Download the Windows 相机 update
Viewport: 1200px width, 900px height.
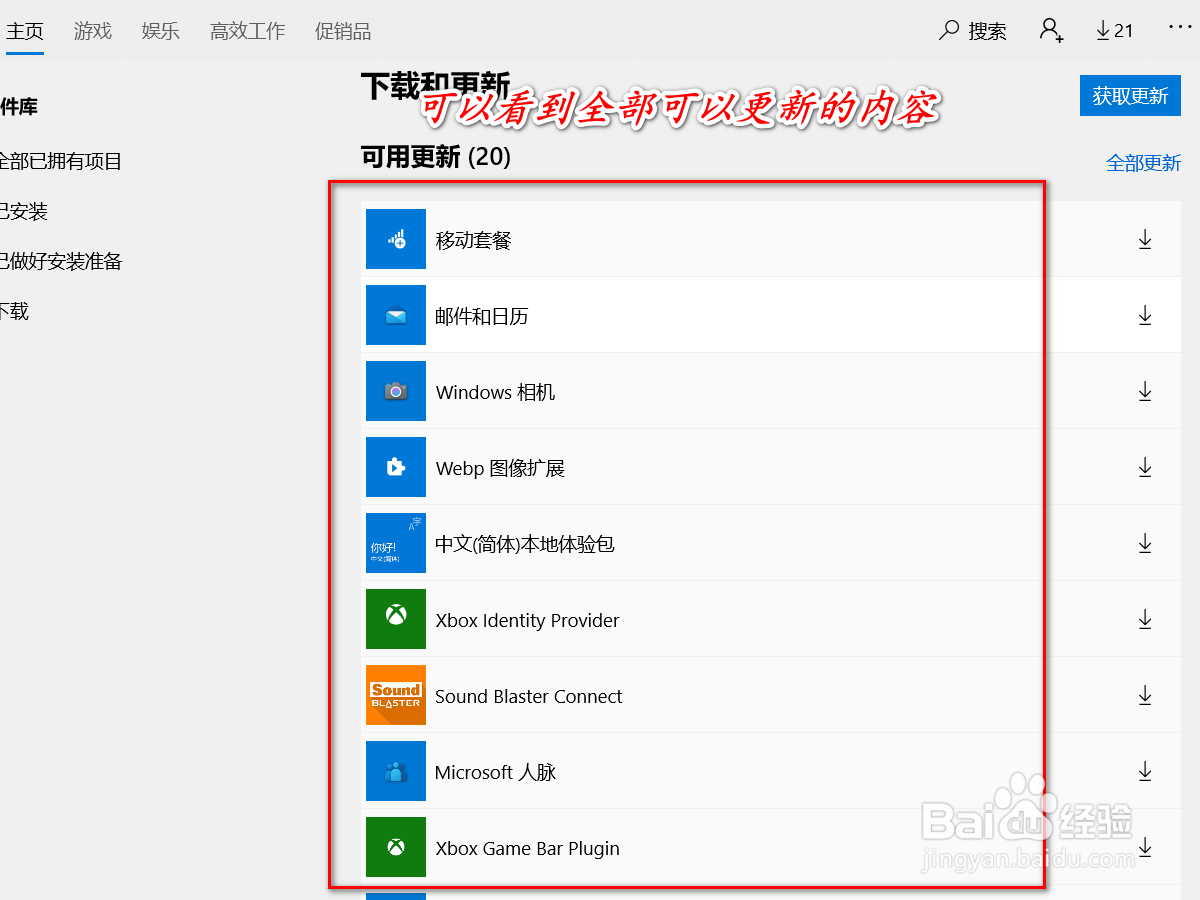[x=1144, y=391]
